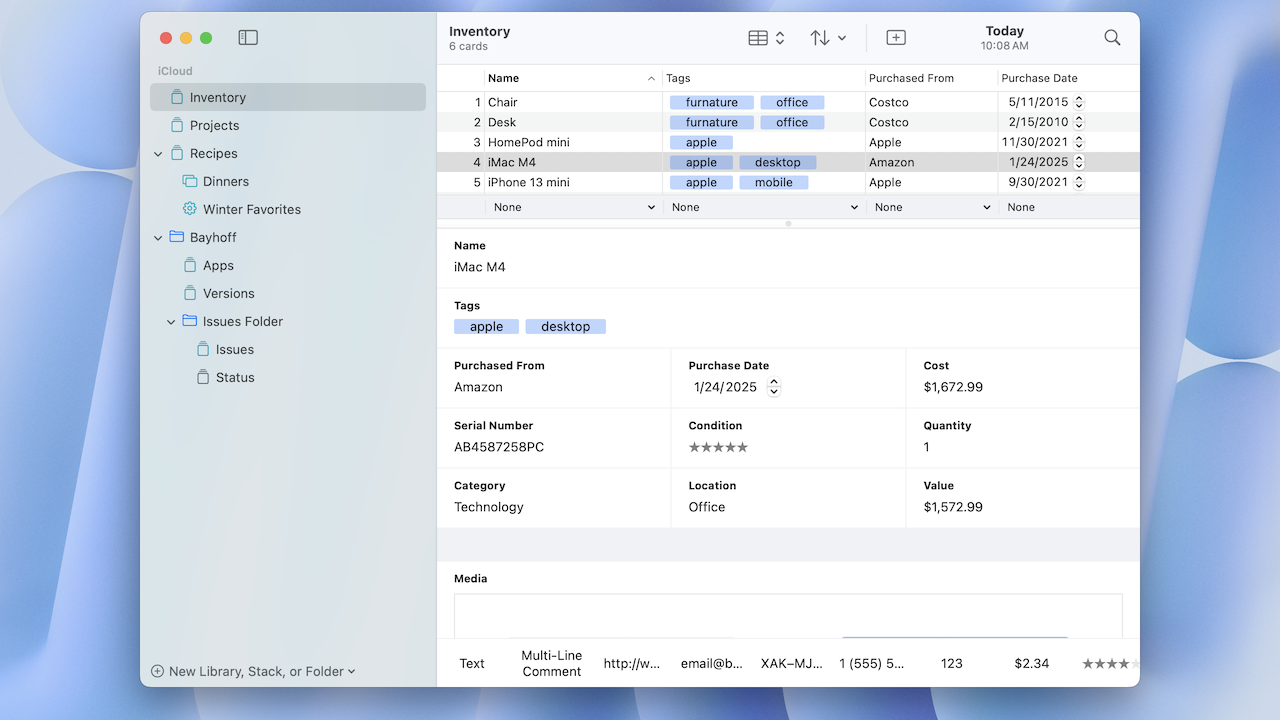
Task: Open the table view mode selector
Action: tap(766, 38)
